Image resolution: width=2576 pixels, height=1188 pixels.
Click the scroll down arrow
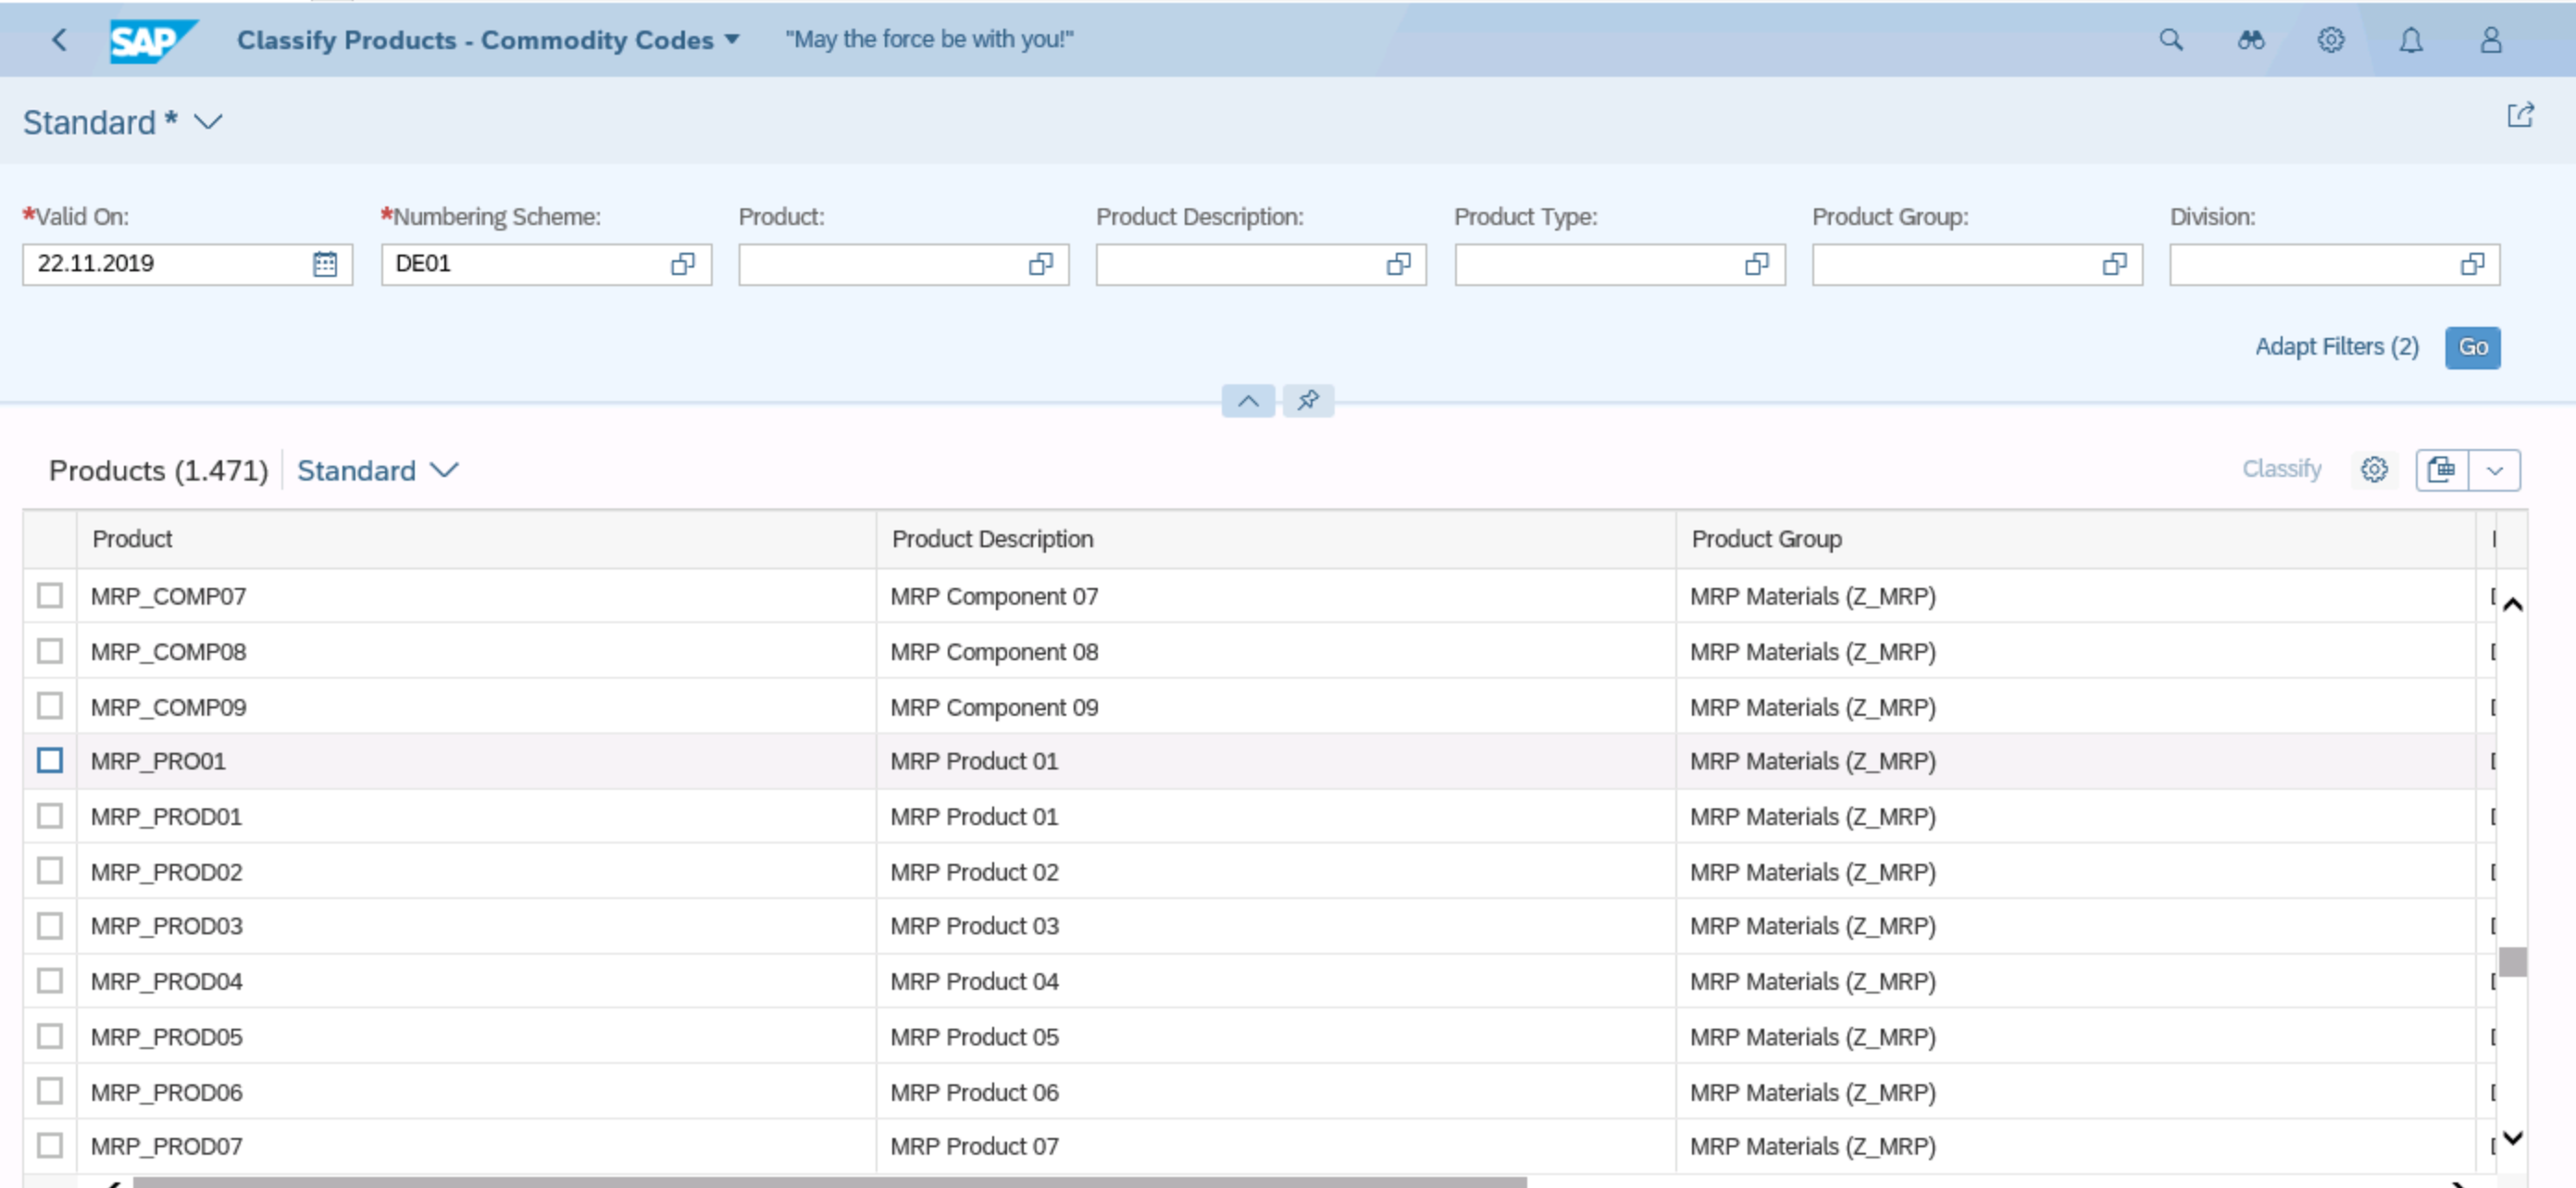point(2512,1138)
